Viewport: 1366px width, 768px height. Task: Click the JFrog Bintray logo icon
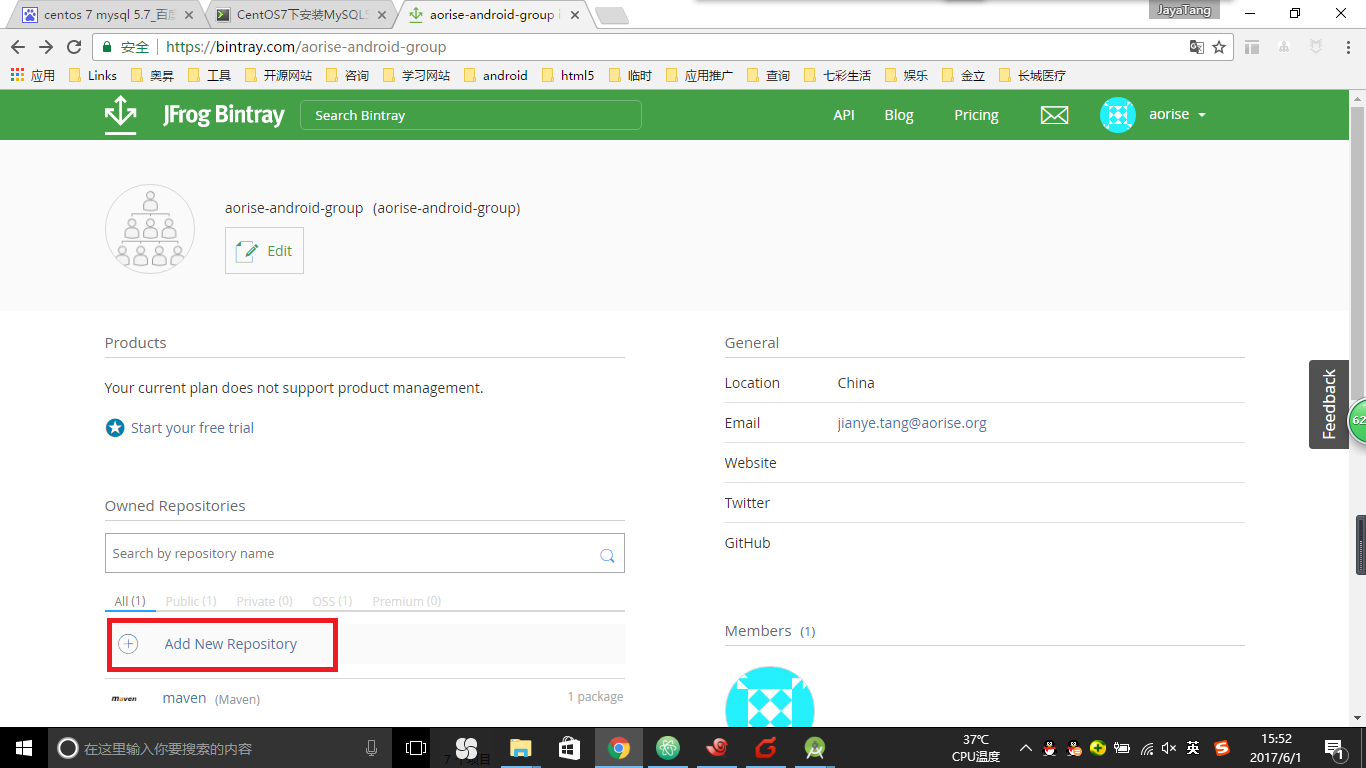[120, 115]
